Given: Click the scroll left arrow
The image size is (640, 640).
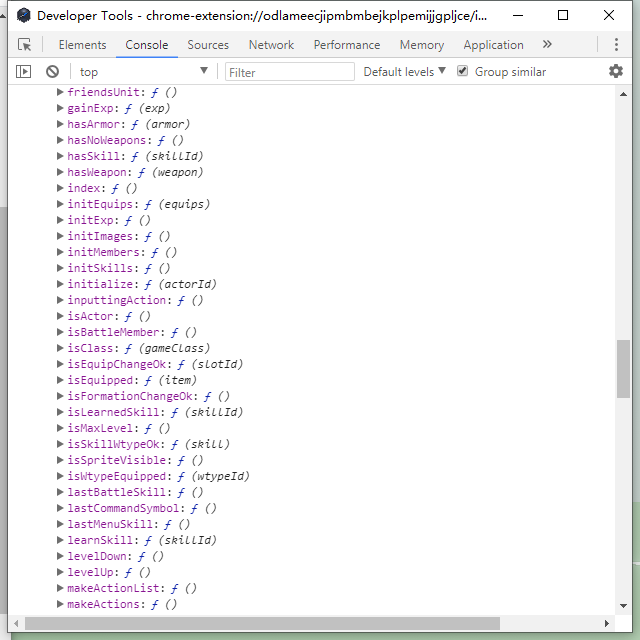Looking at the screenshot, I should (16, 623).
